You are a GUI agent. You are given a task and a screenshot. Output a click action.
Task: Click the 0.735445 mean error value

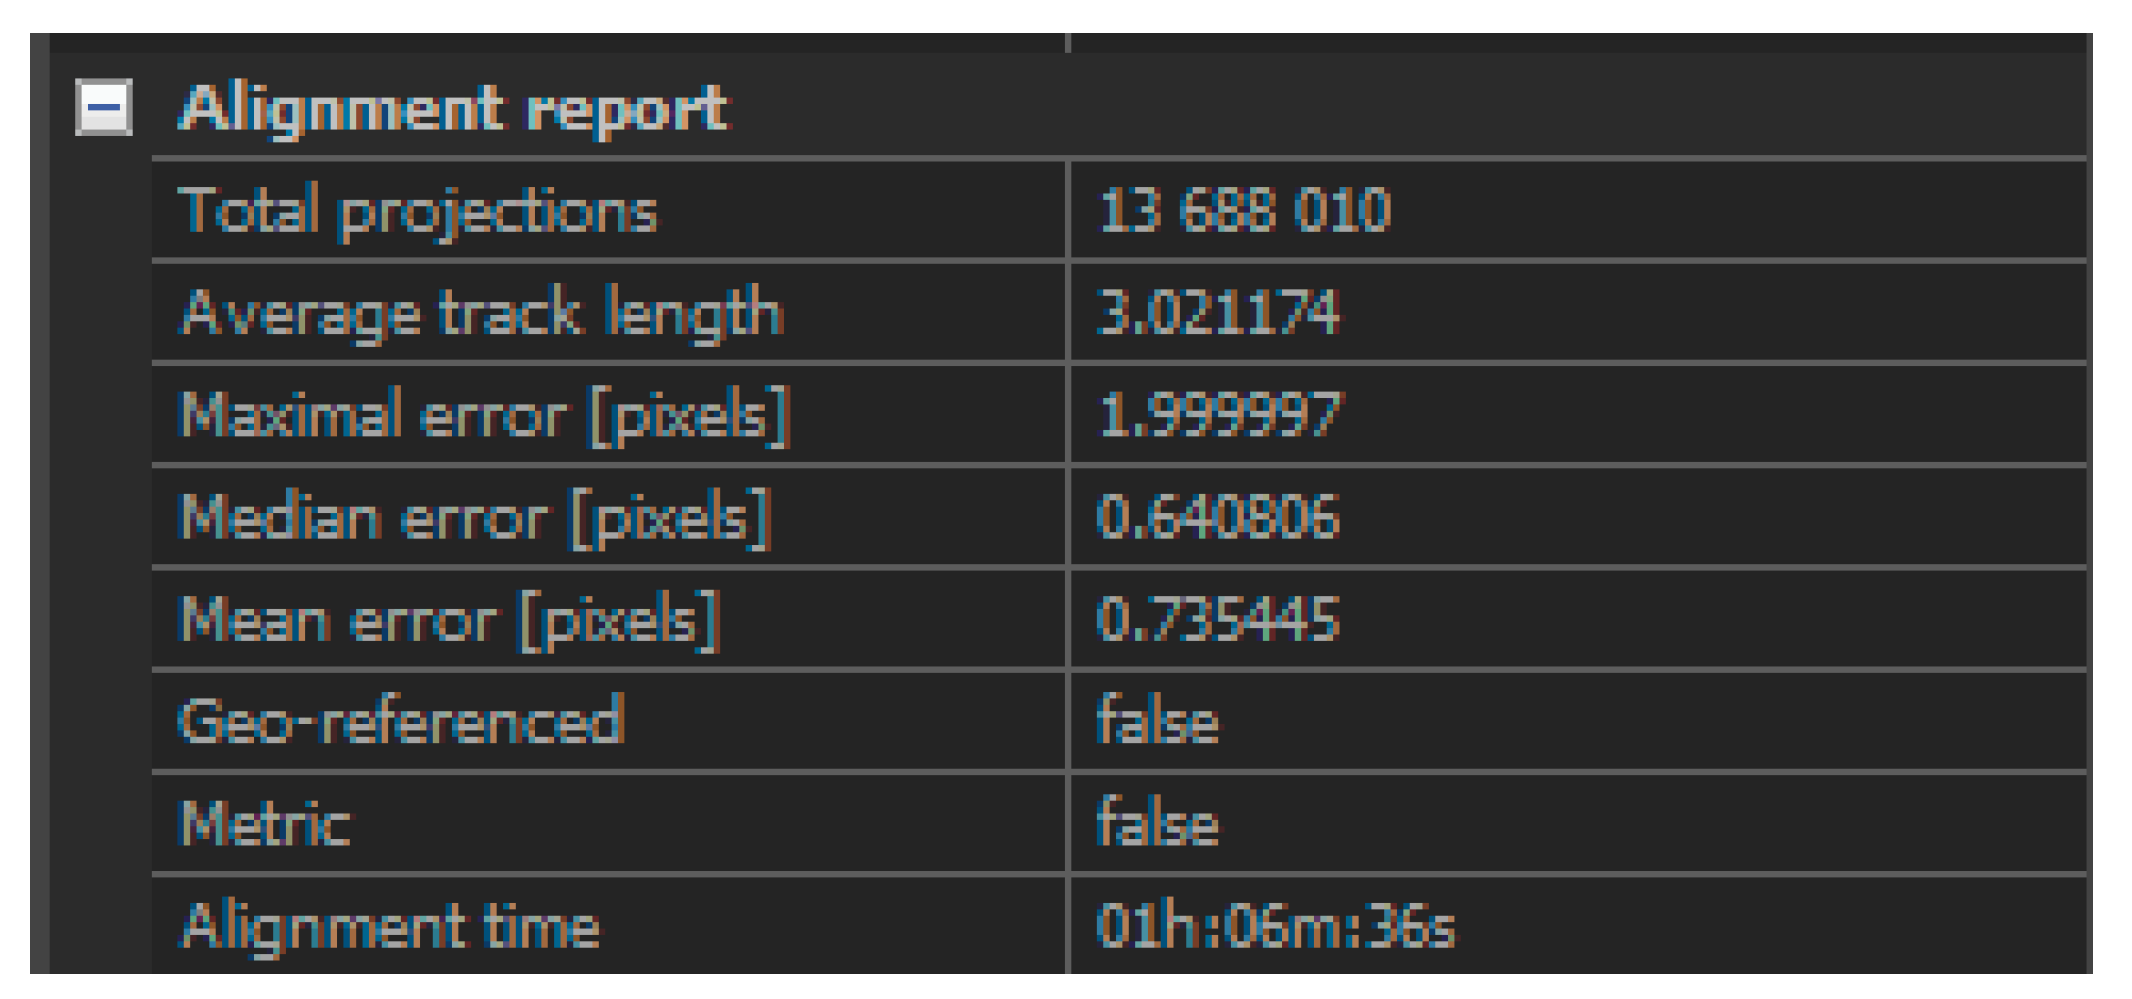click(1218, 620)
